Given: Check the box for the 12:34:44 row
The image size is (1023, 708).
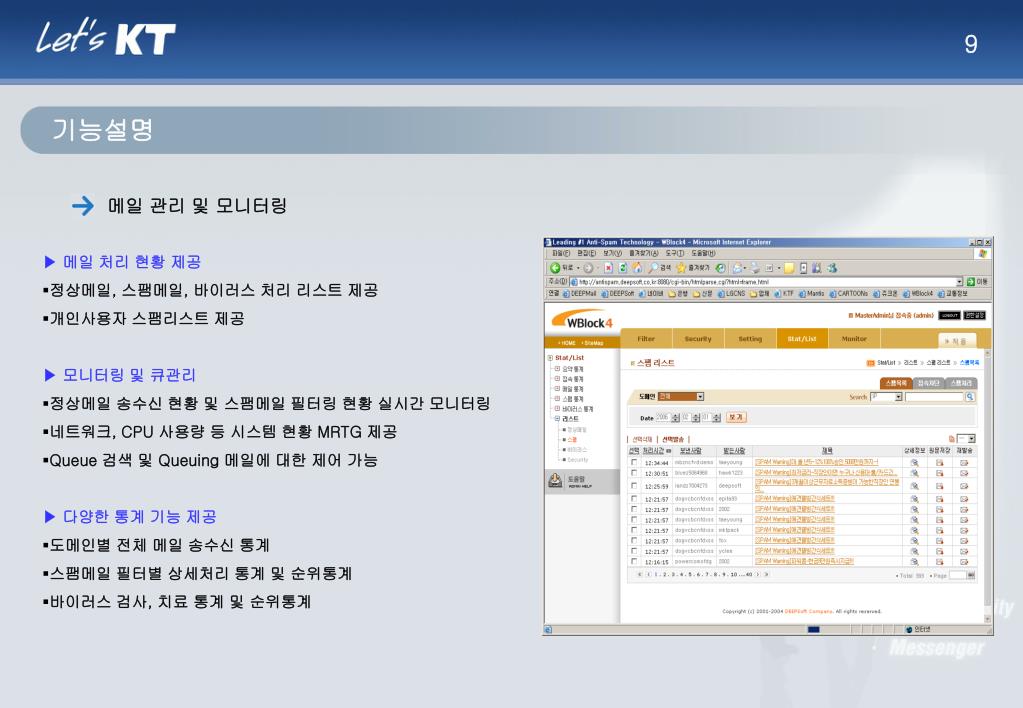Looking at the screenshot, I should click(x=634, y=463).
